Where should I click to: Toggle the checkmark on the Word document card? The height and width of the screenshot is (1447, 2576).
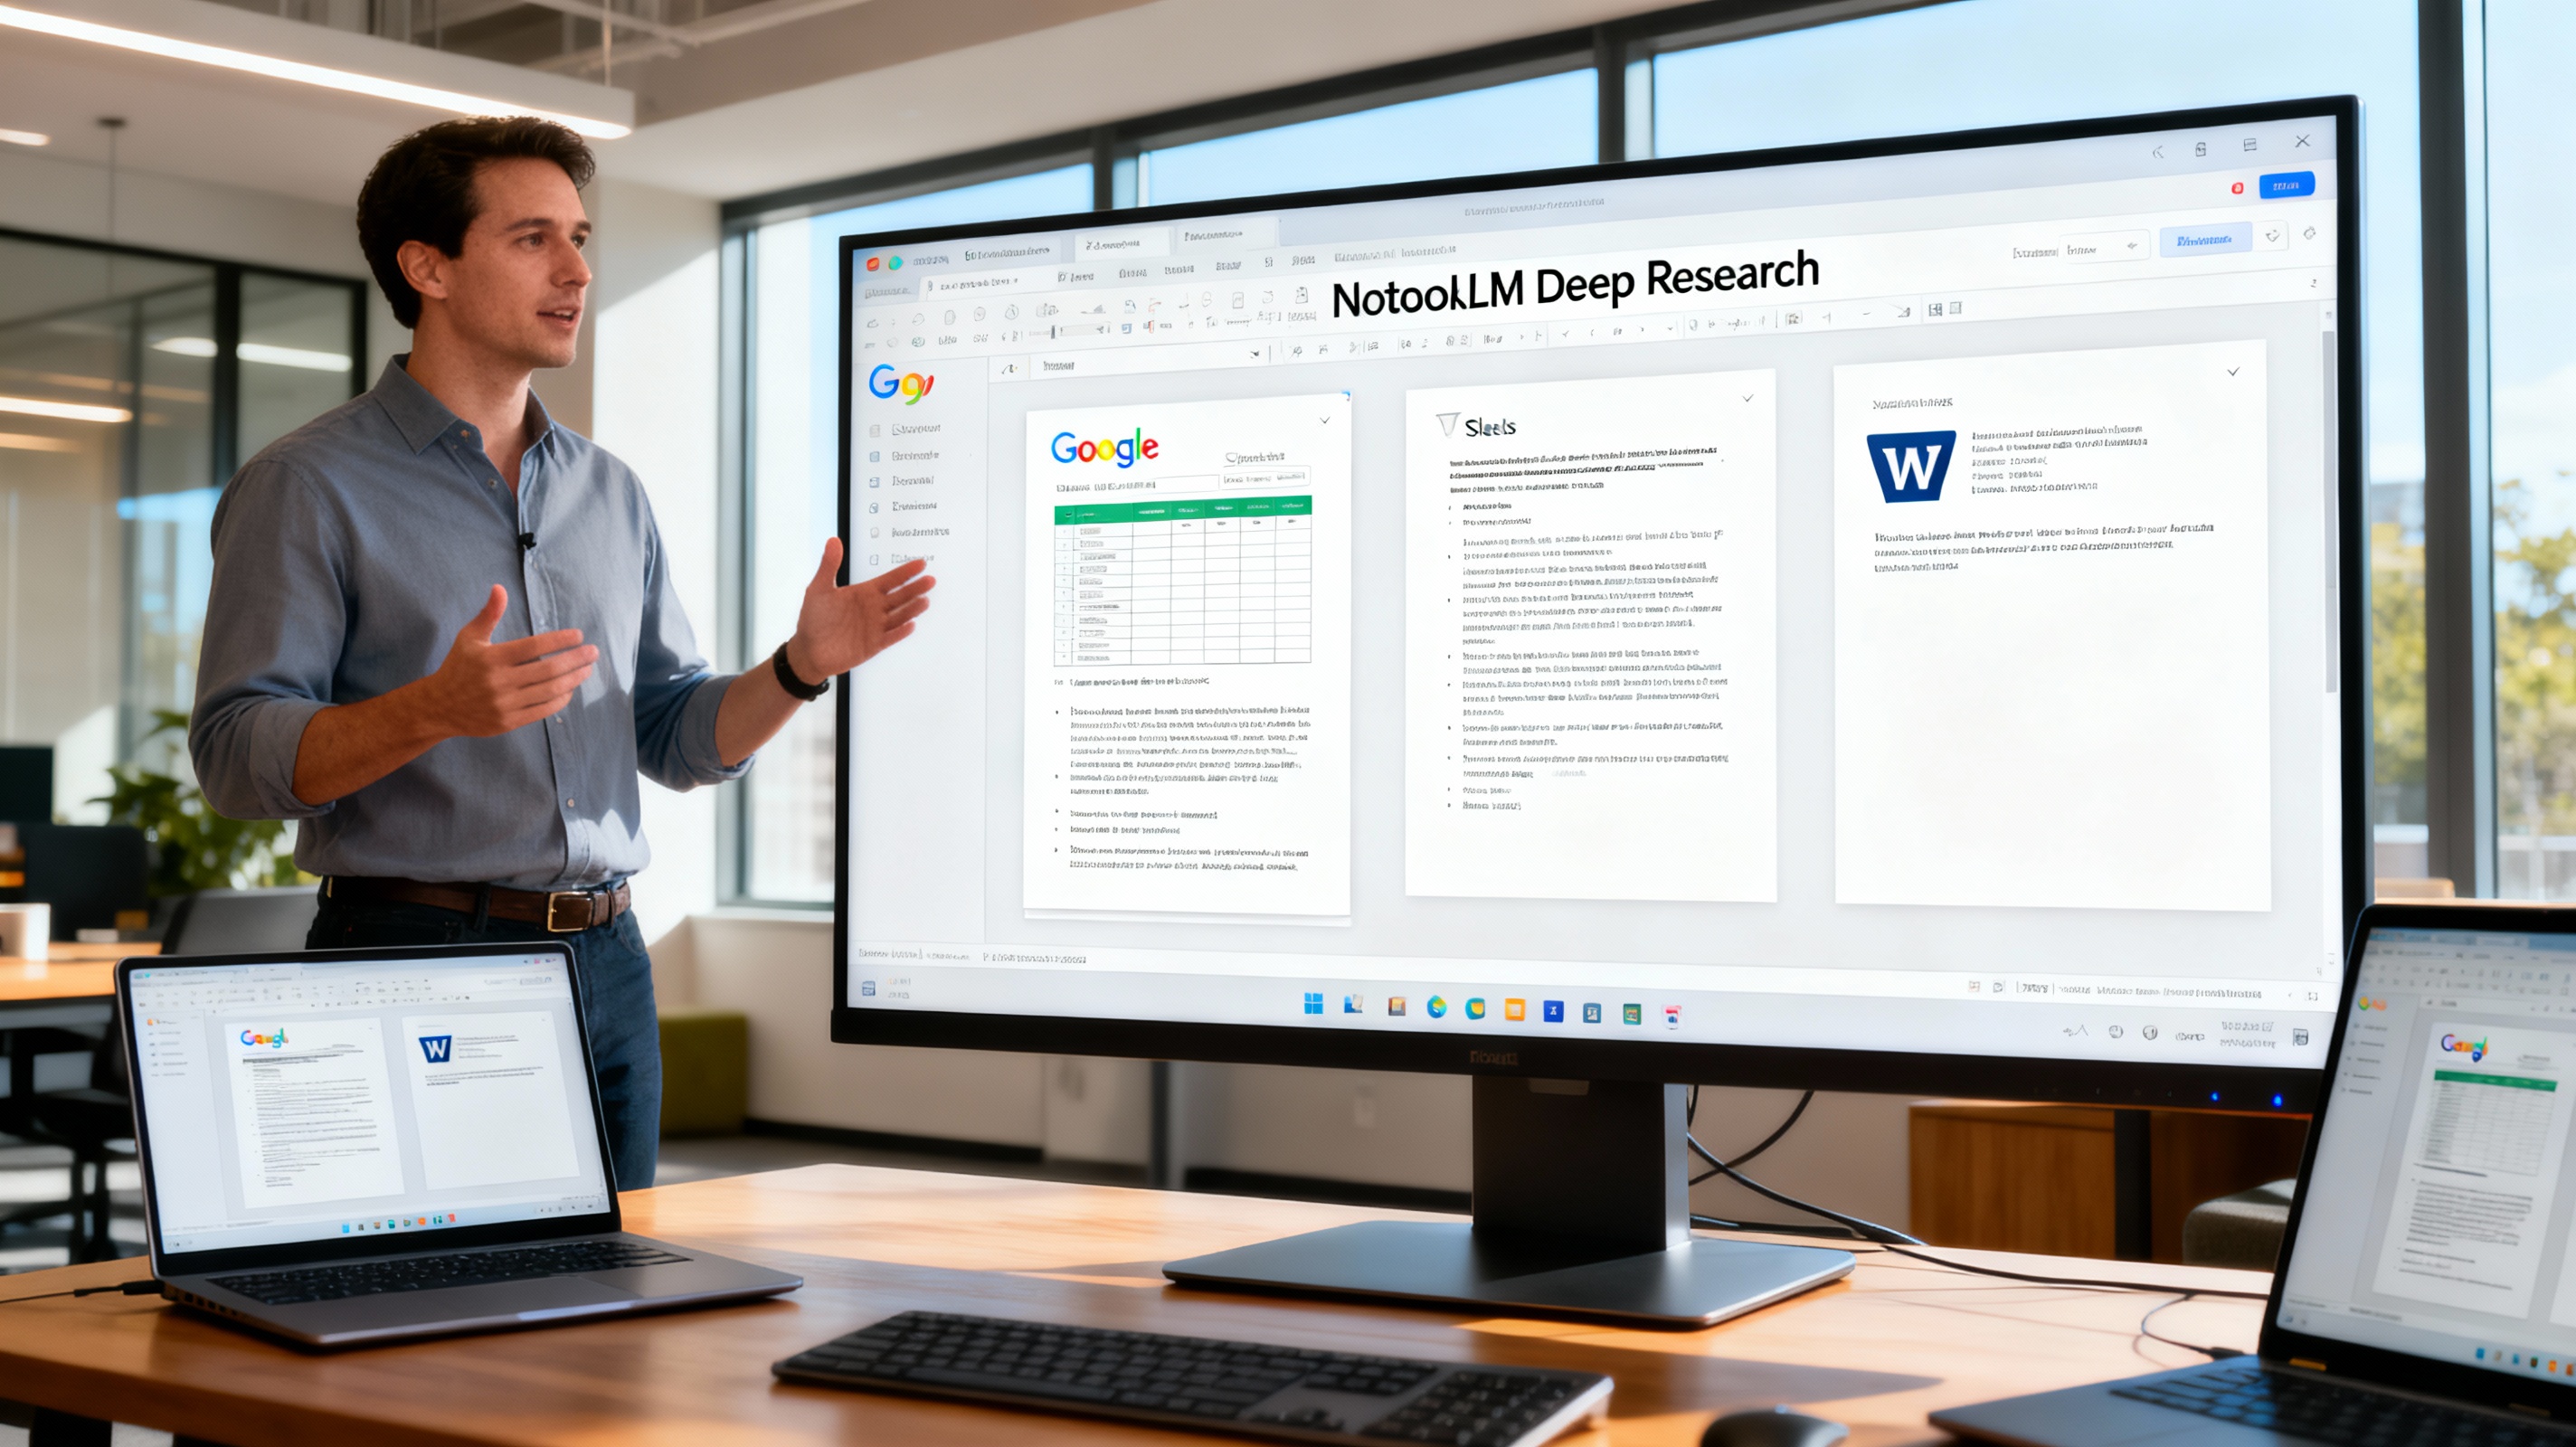[2233, 372]
